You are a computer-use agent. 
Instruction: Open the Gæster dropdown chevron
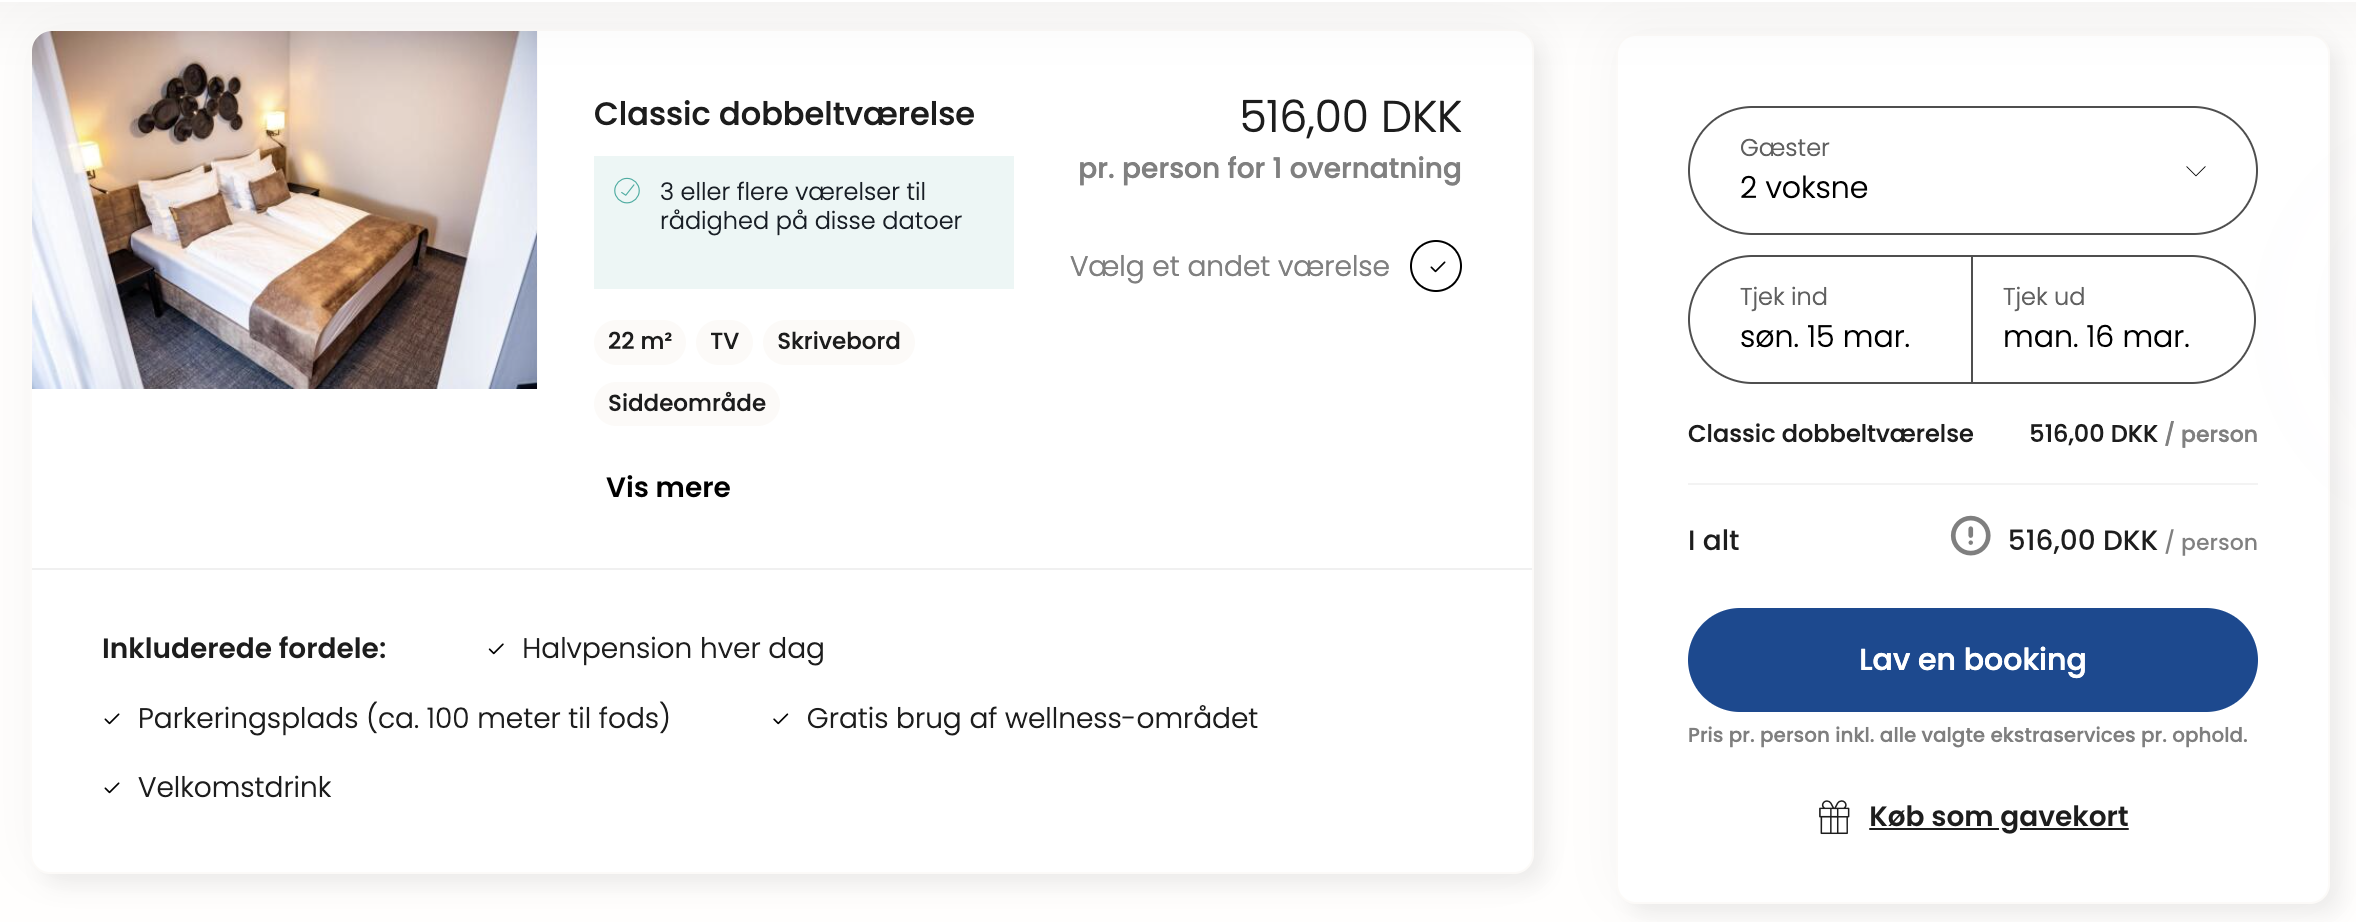point(2196,171)
